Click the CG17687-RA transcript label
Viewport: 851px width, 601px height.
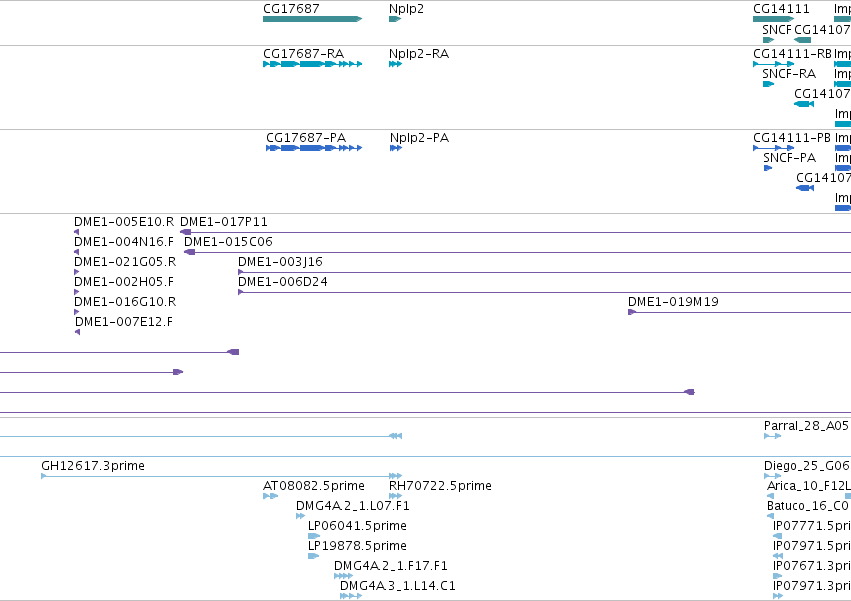tap(303, 54)
